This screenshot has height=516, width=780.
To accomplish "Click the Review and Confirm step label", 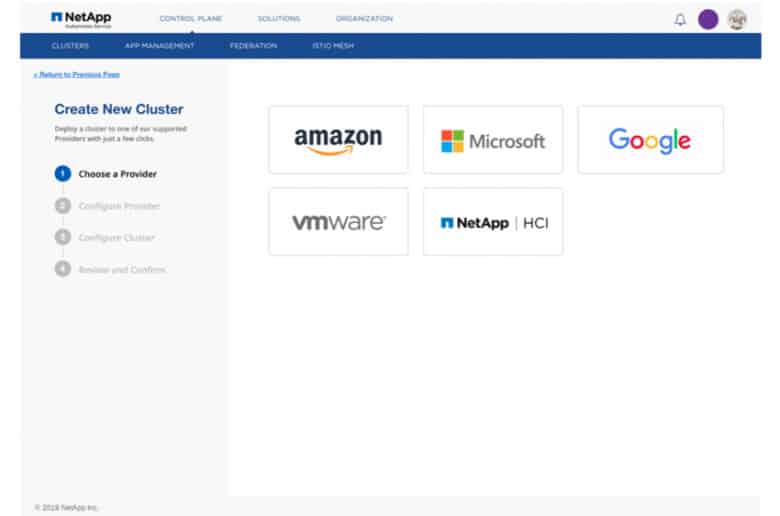I will 122,270.
